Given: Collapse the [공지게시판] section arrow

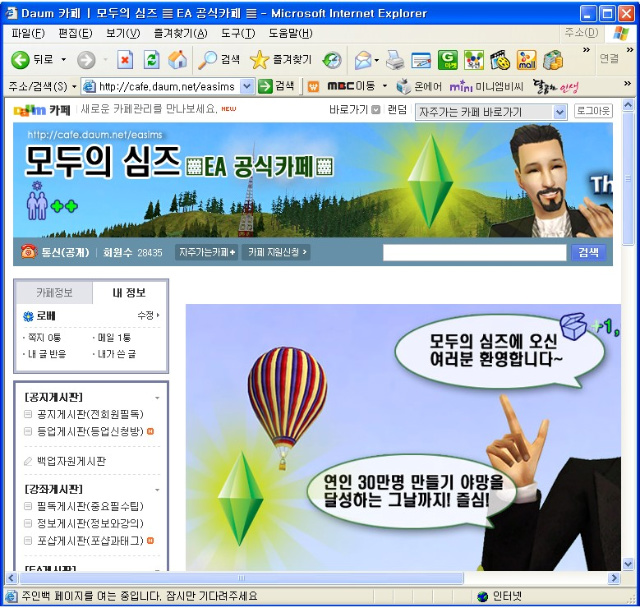Looking at the screenshot, I should pos(157,398).
